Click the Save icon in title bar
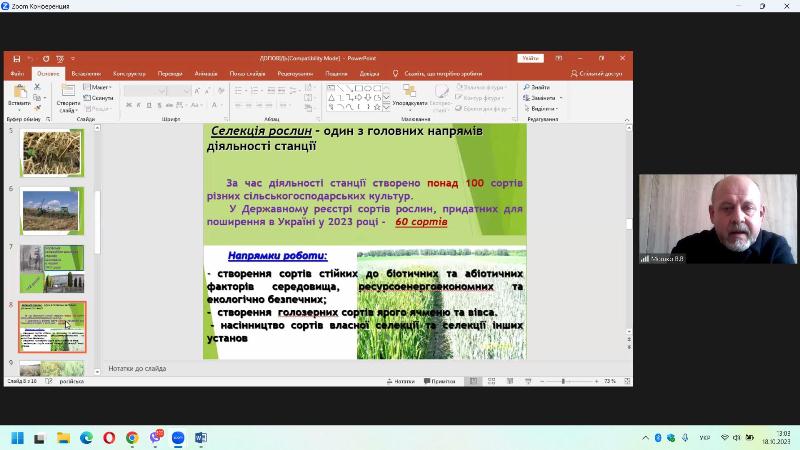Image resolution: width=800 pixels, height=450 pixels. 17,58
